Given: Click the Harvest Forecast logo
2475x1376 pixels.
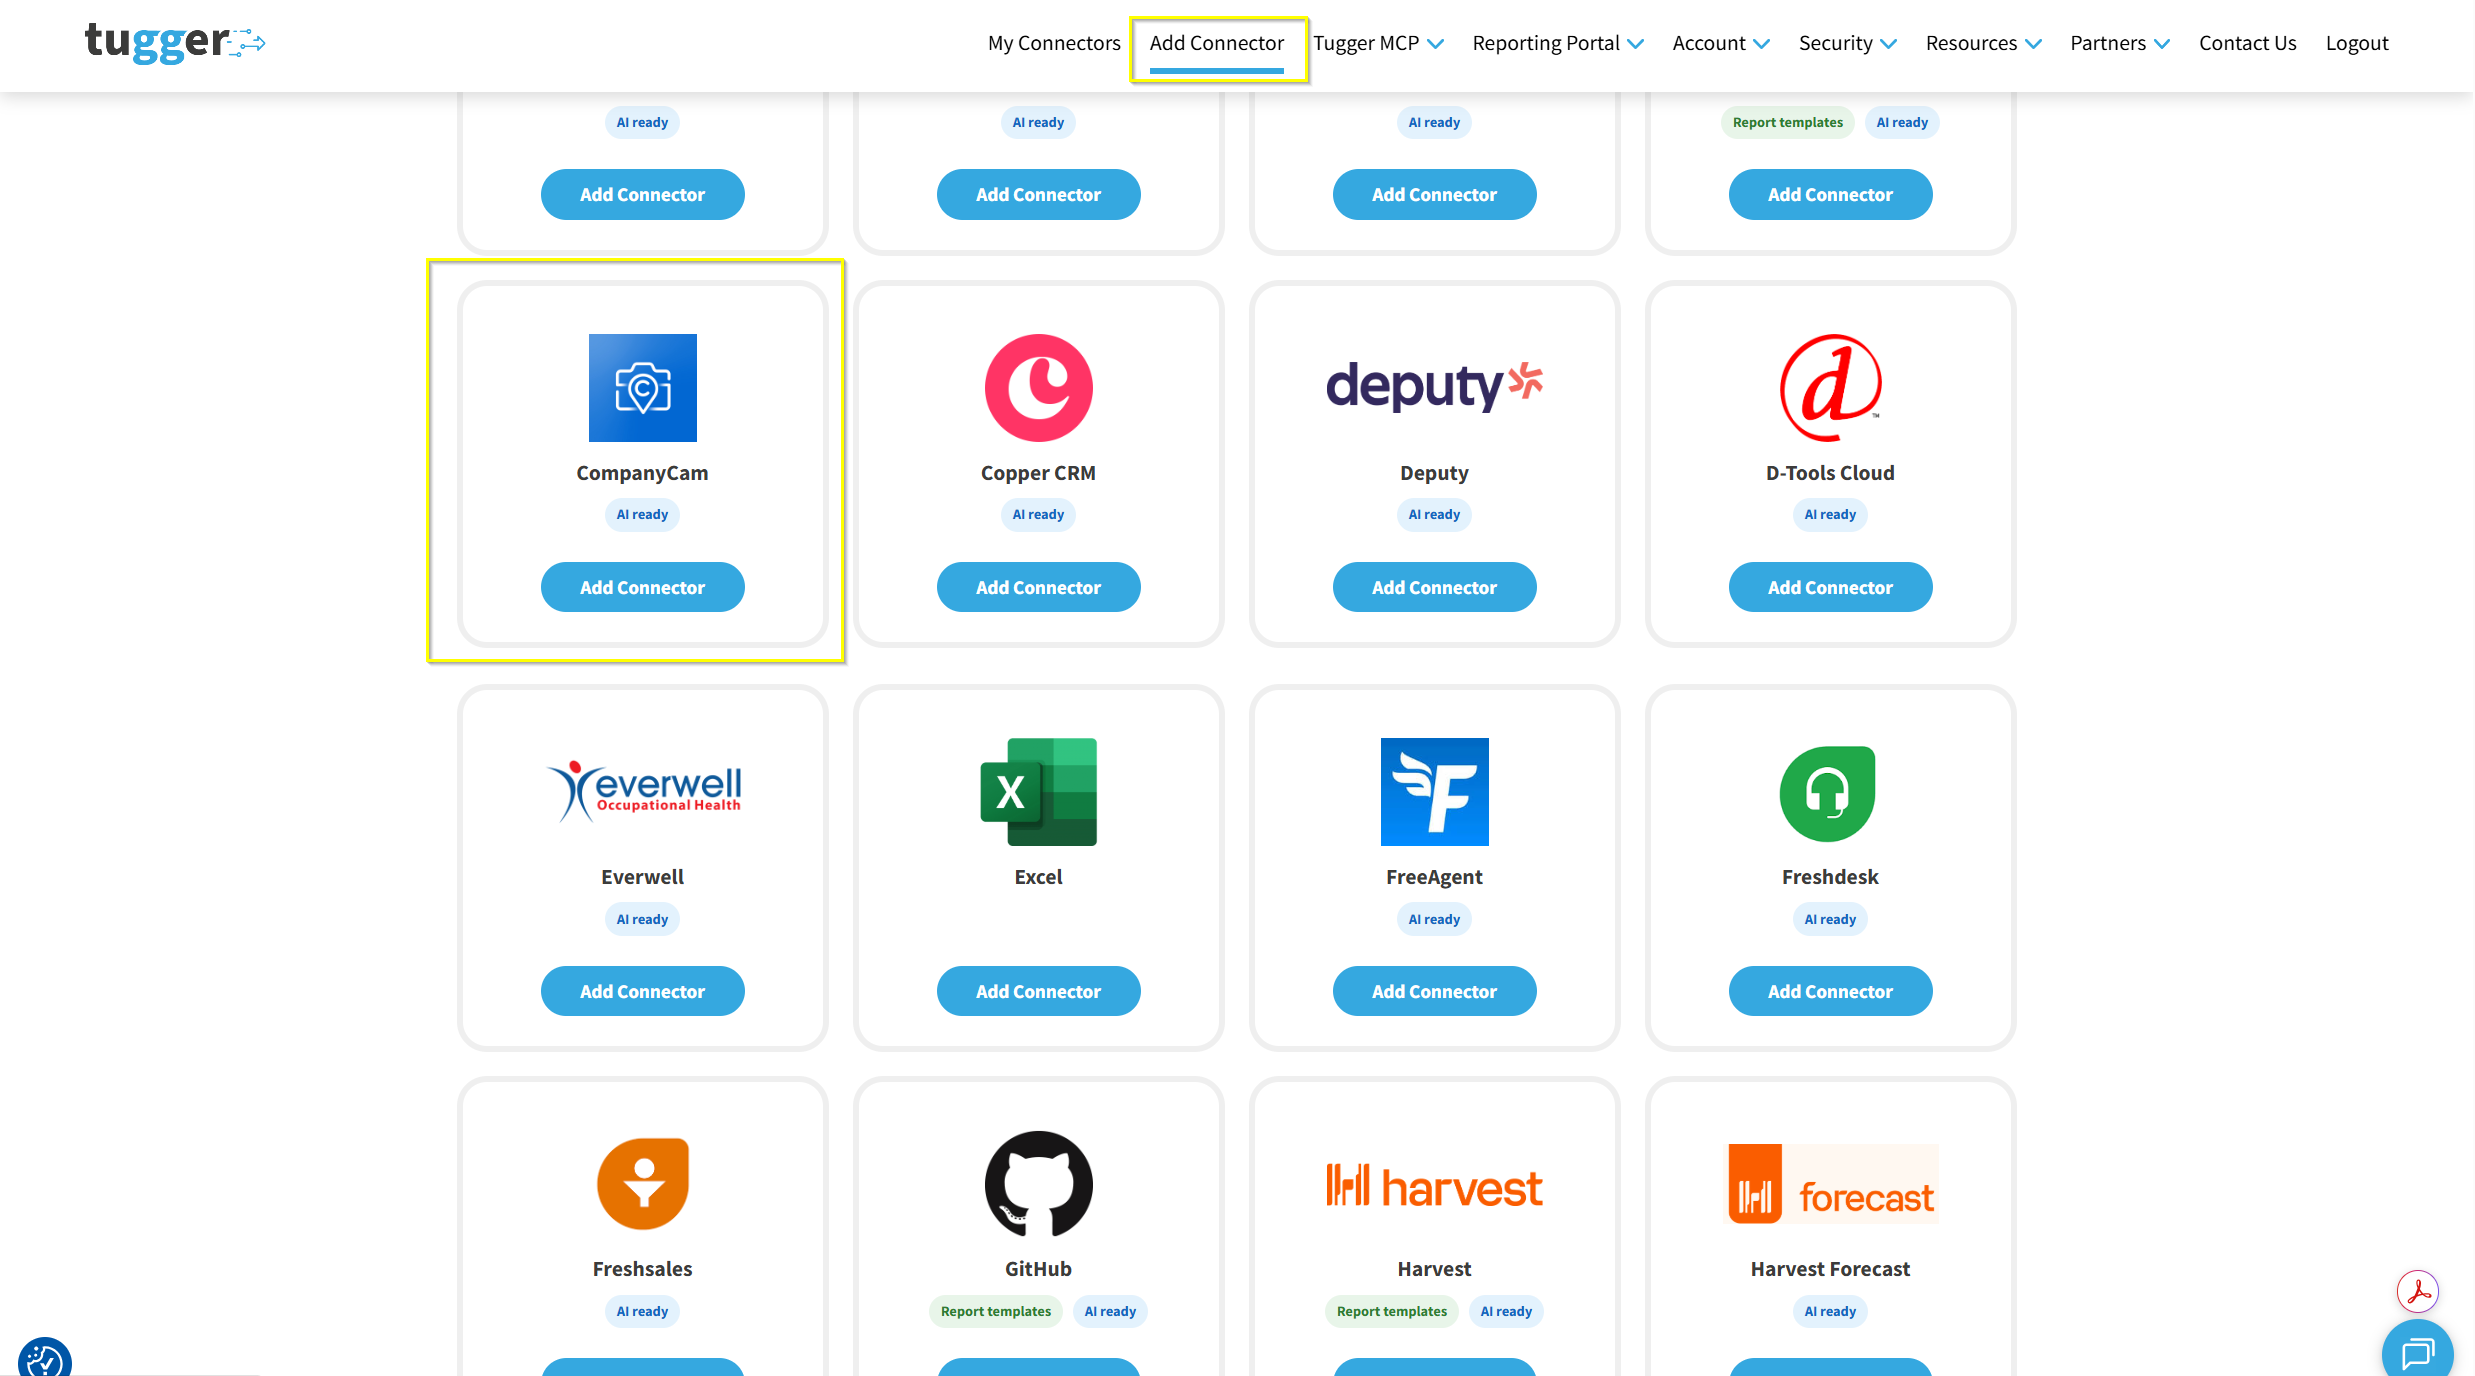Looking at the screenshot, I should click(1833, 1184).
